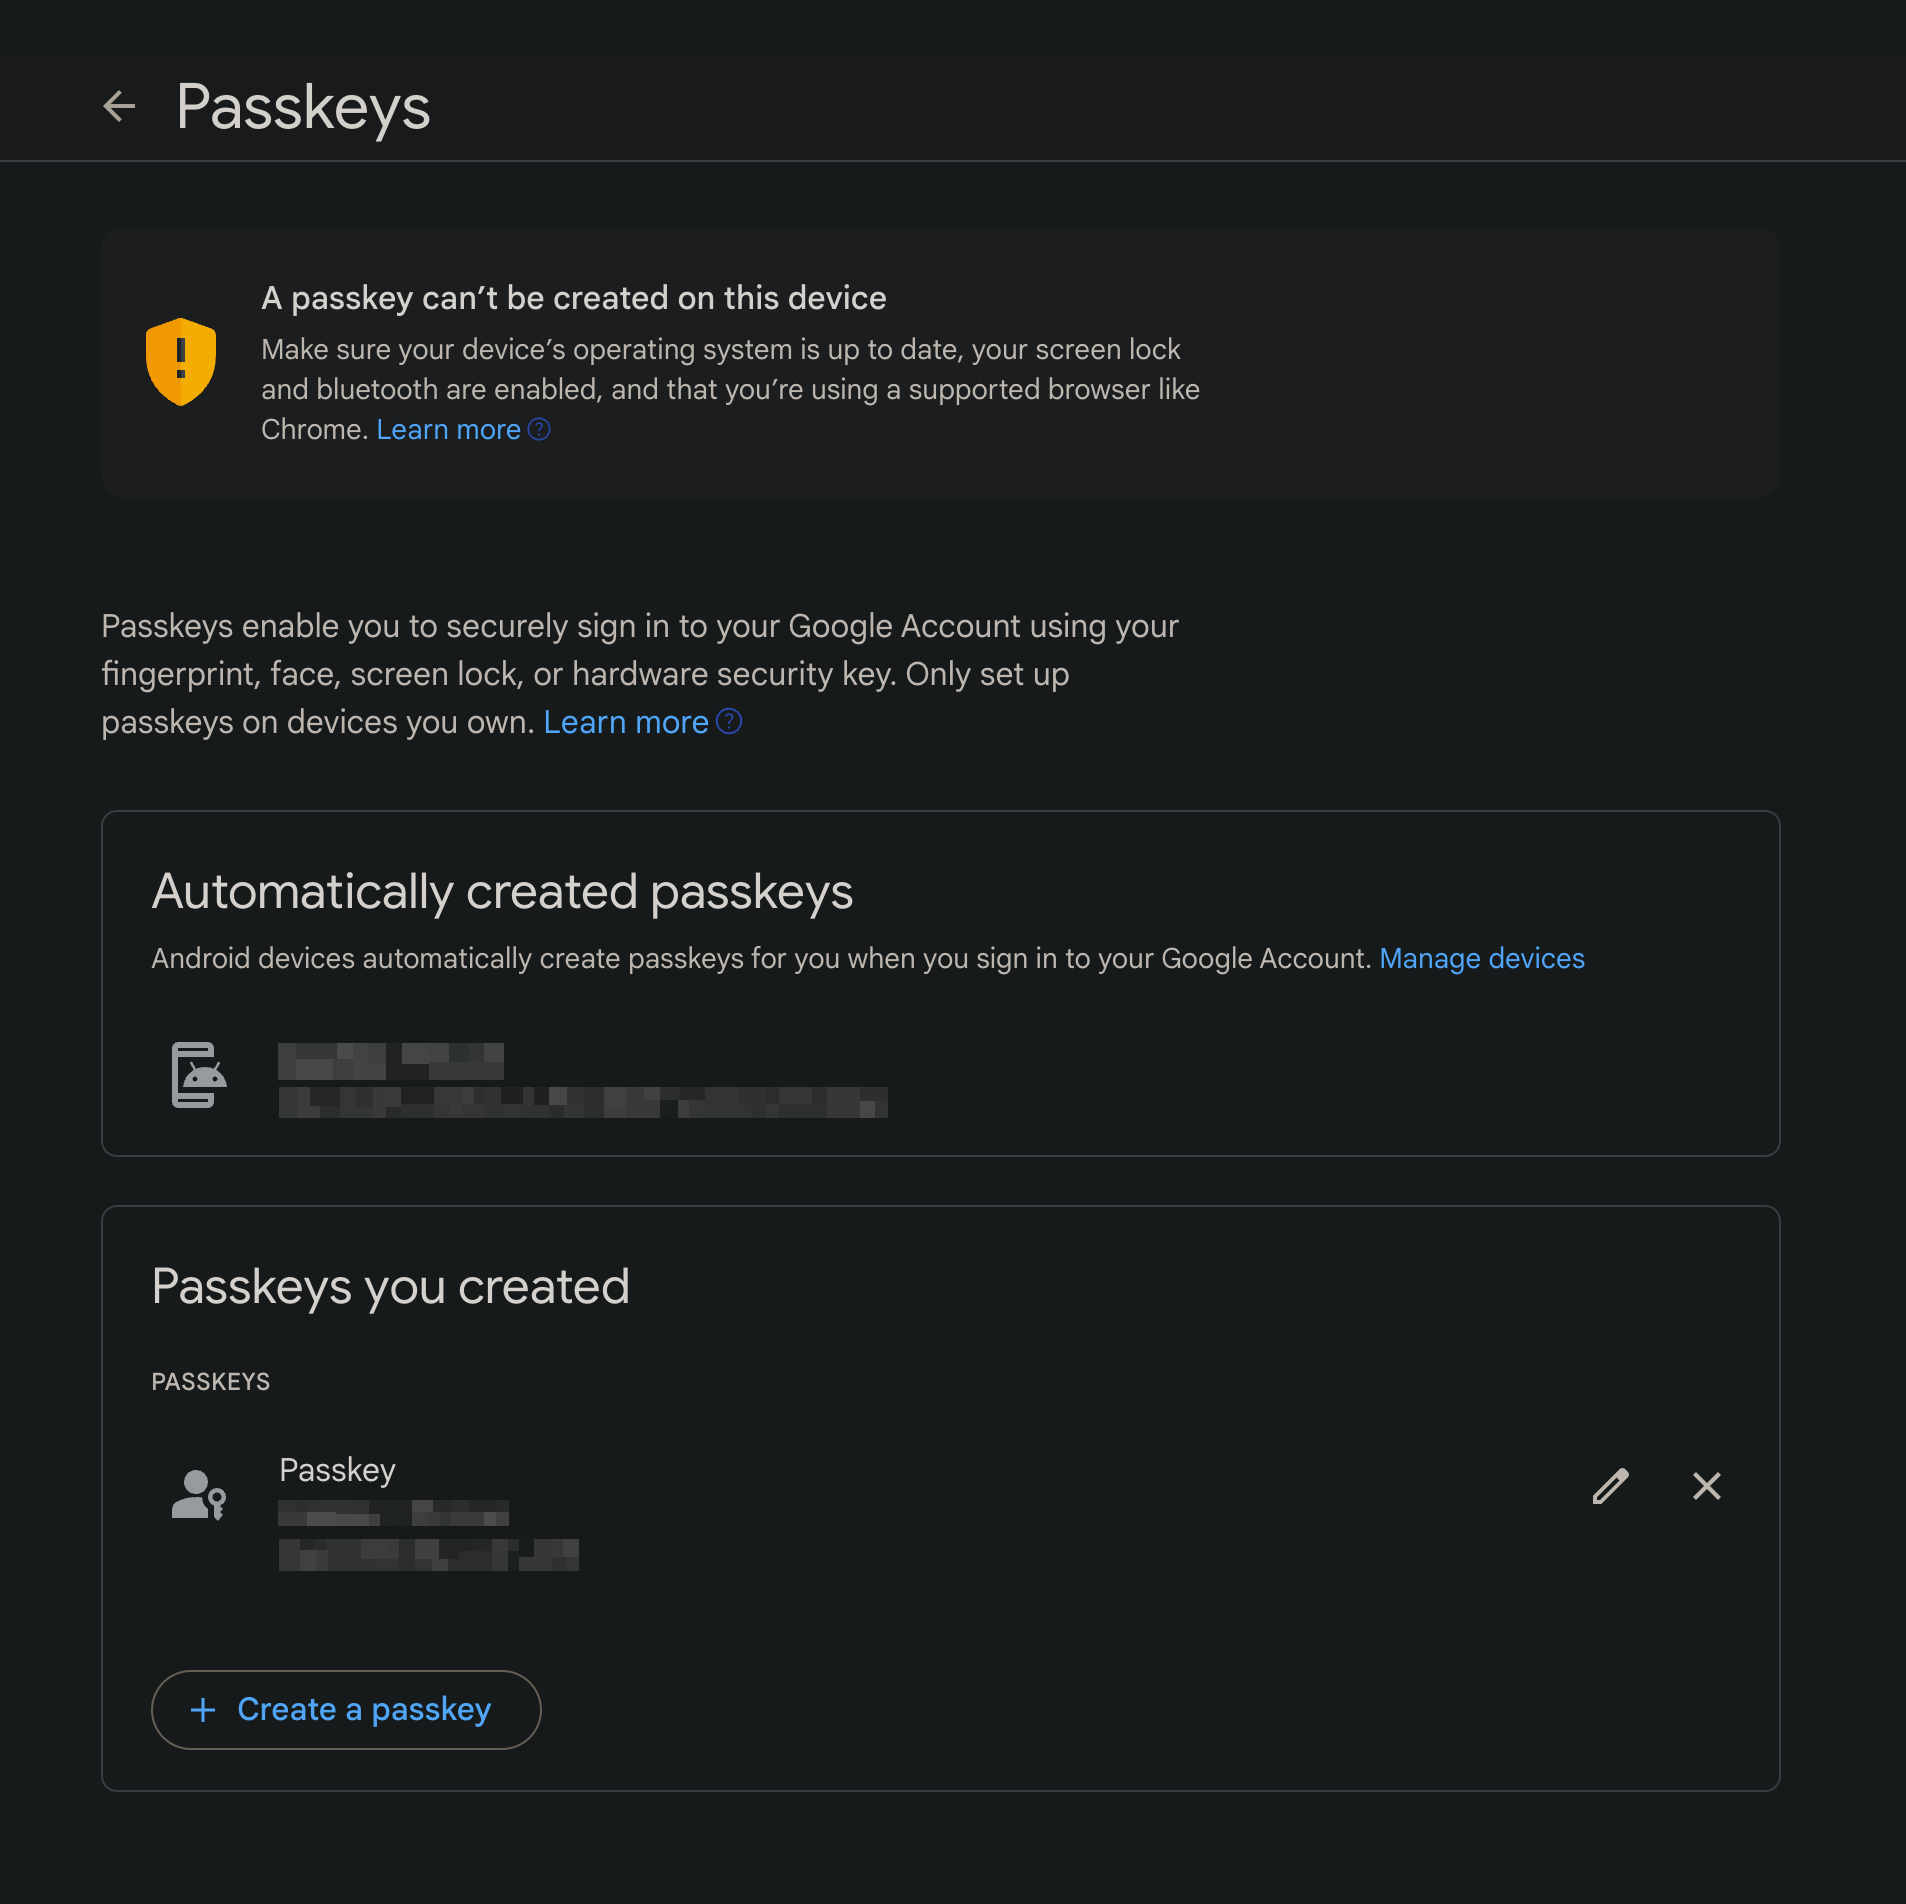Click the plus icon on Create a passkey
1906x1904 pixels.
[203, 1710]
